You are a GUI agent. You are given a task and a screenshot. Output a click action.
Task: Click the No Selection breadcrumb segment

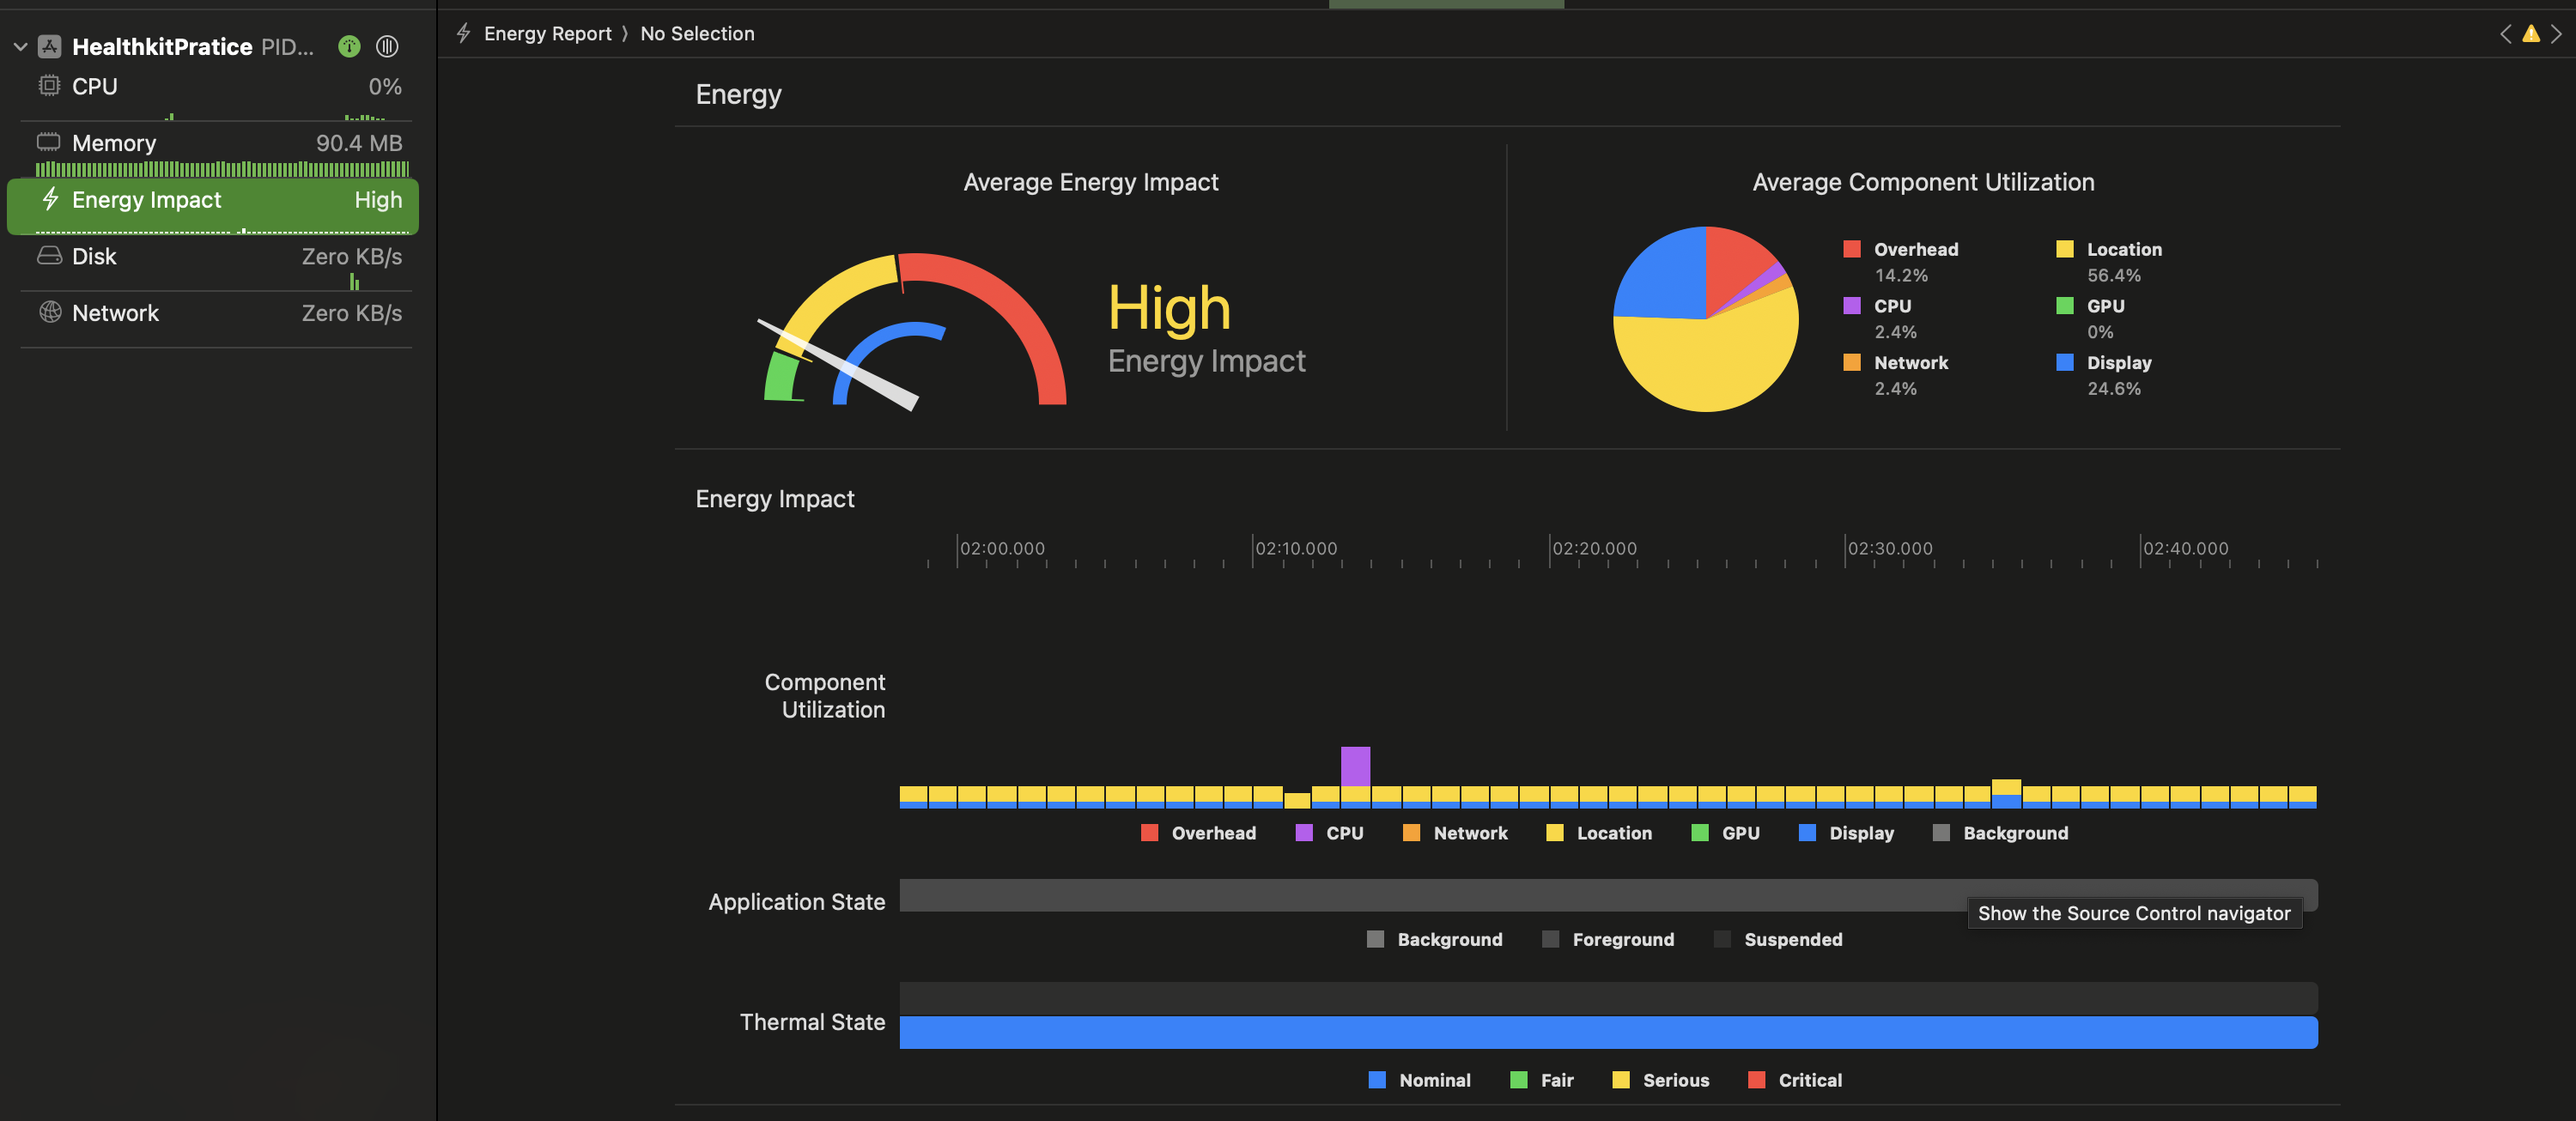[697, 34]
